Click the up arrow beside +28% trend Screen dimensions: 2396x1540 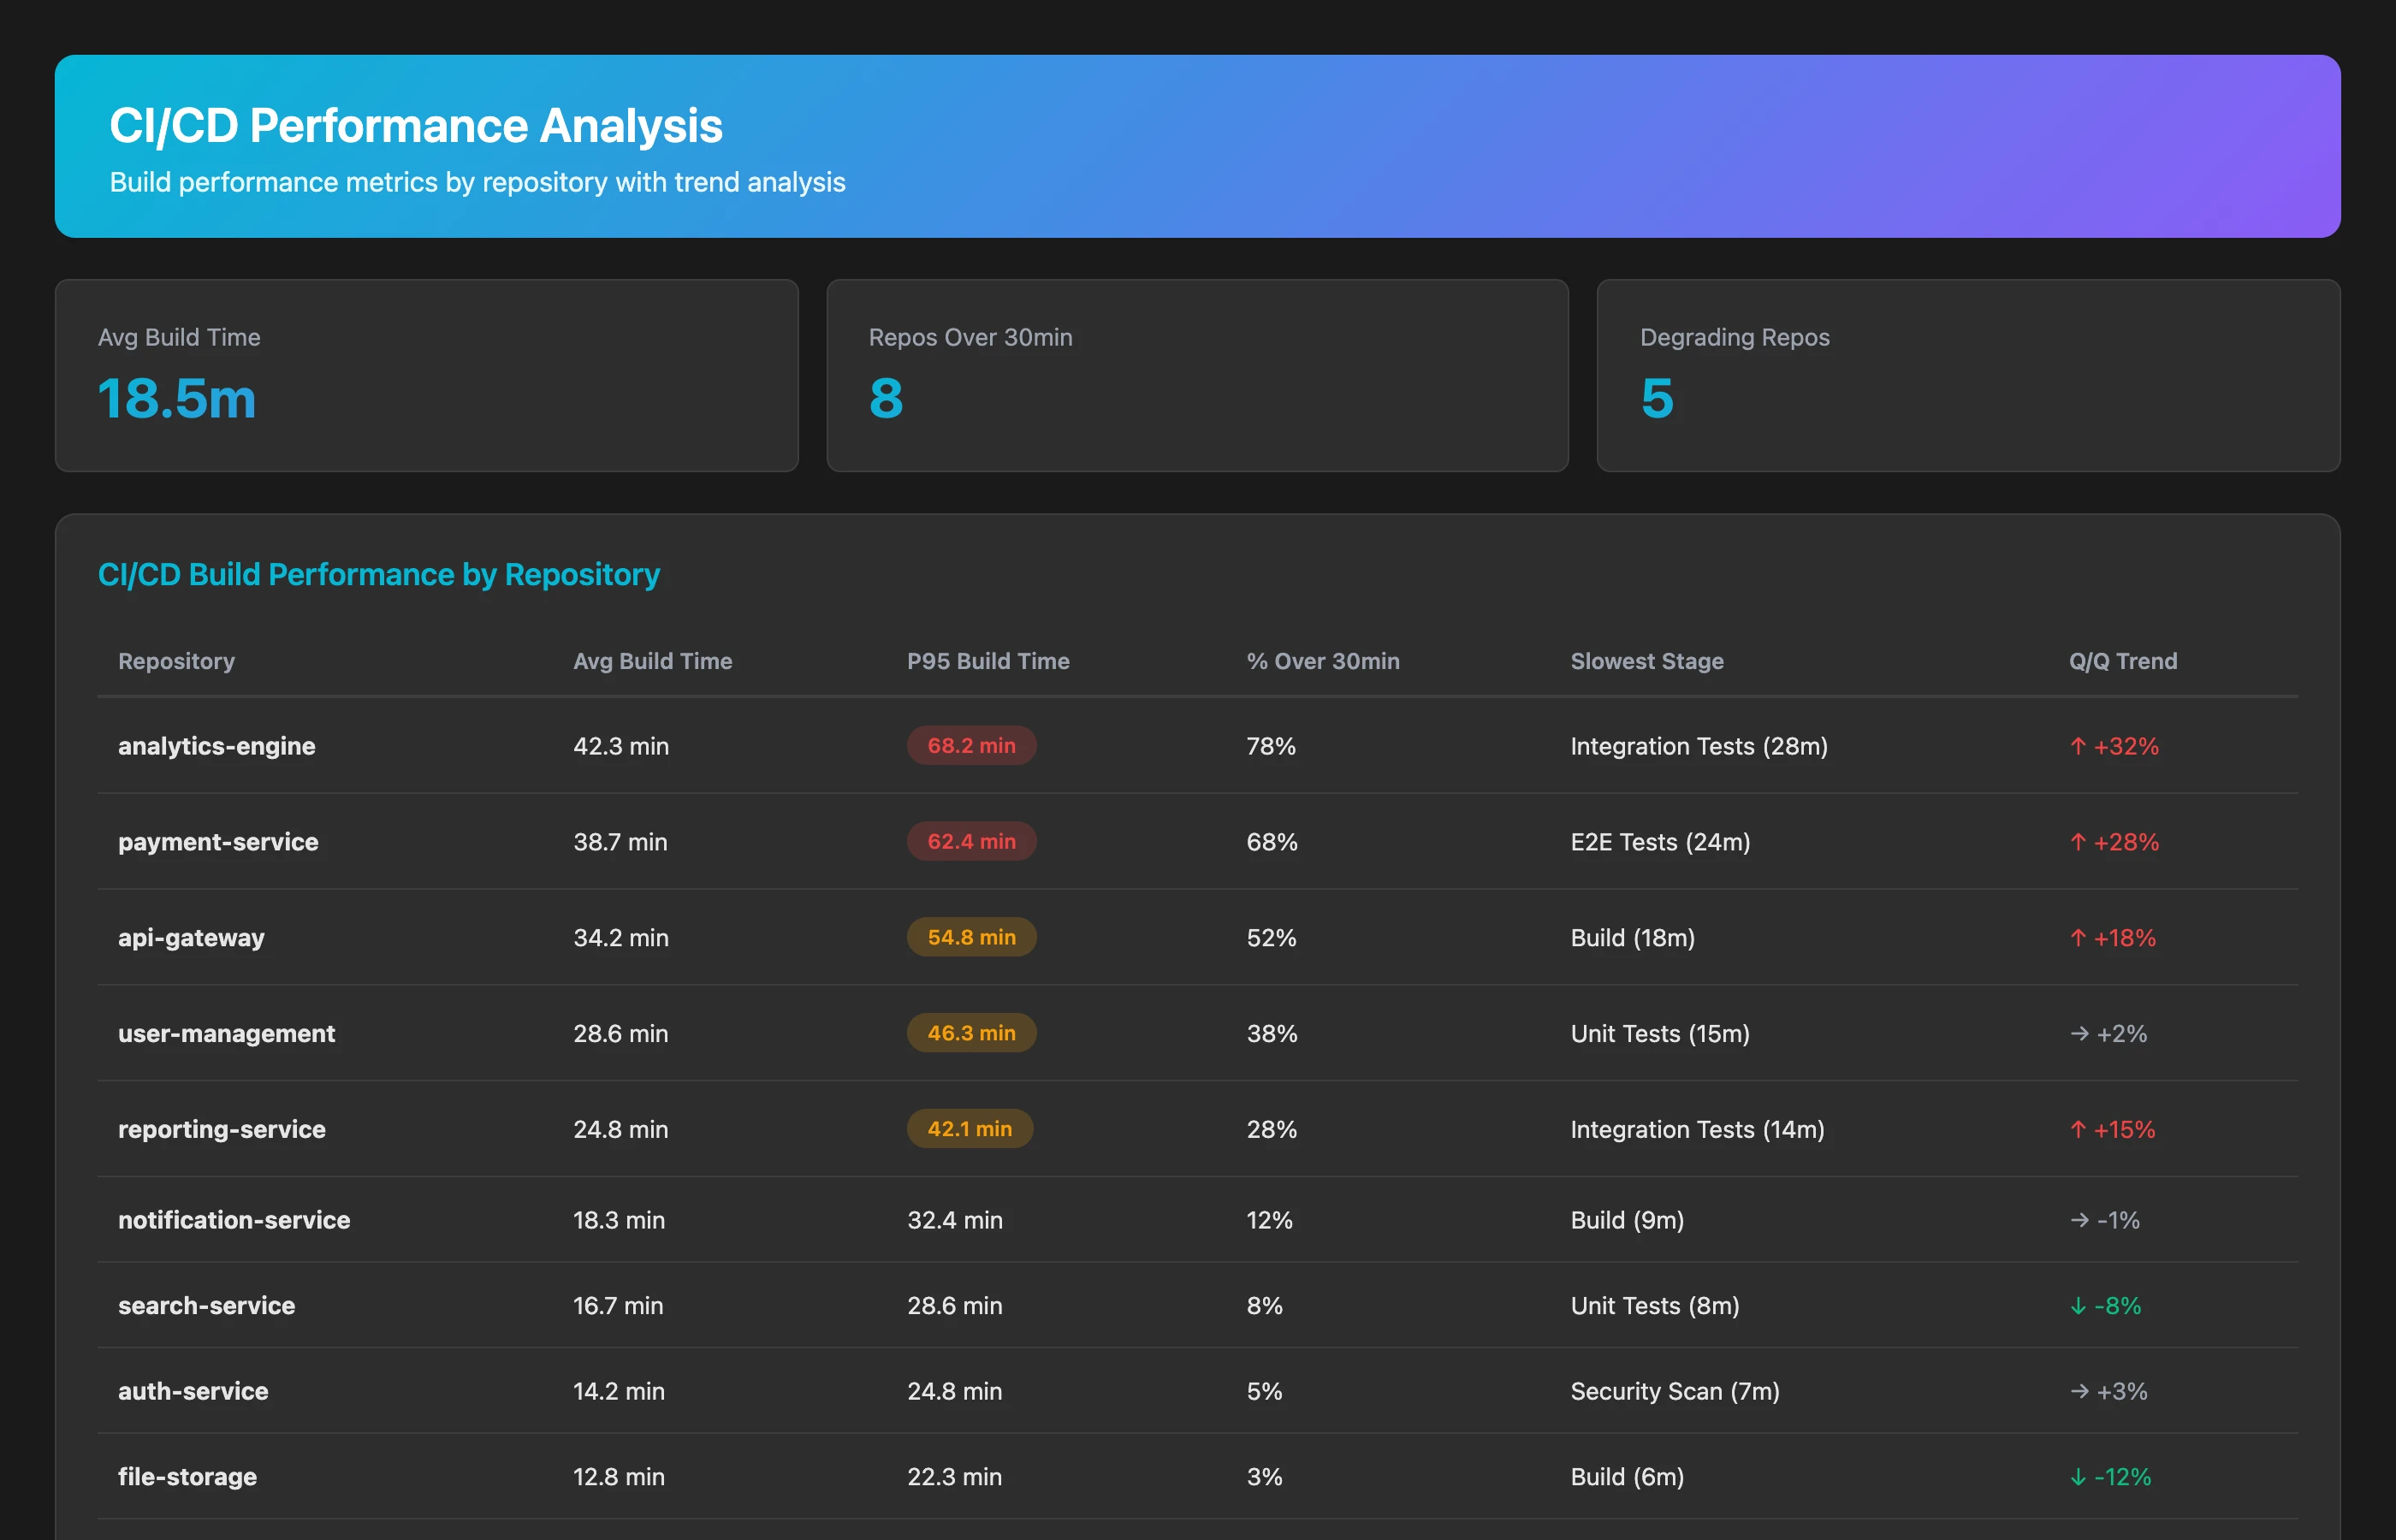point(2078,842)
